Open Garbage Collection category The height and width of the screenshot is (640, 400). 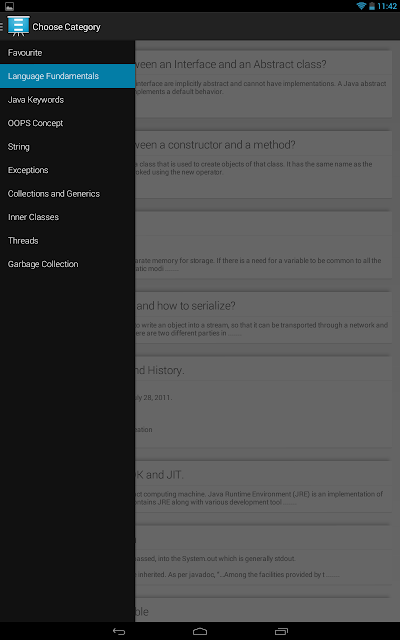point(67,264)
